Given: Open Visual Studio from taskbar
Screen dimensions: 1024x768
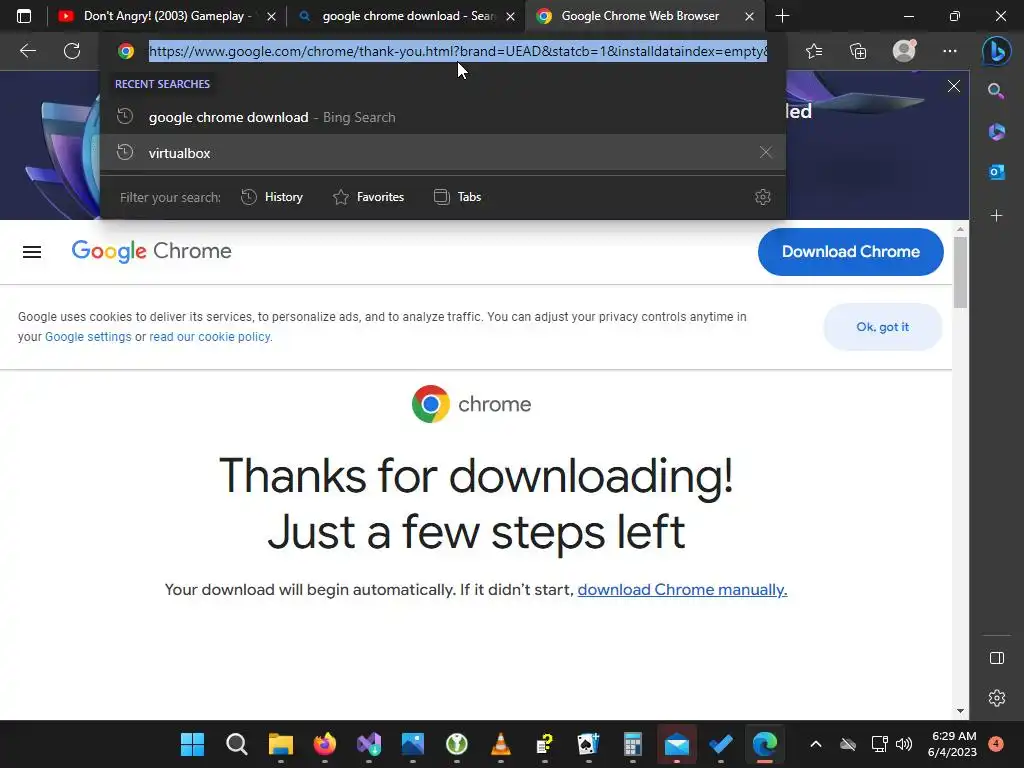Looking at the screenshot, I should point(369,744).
